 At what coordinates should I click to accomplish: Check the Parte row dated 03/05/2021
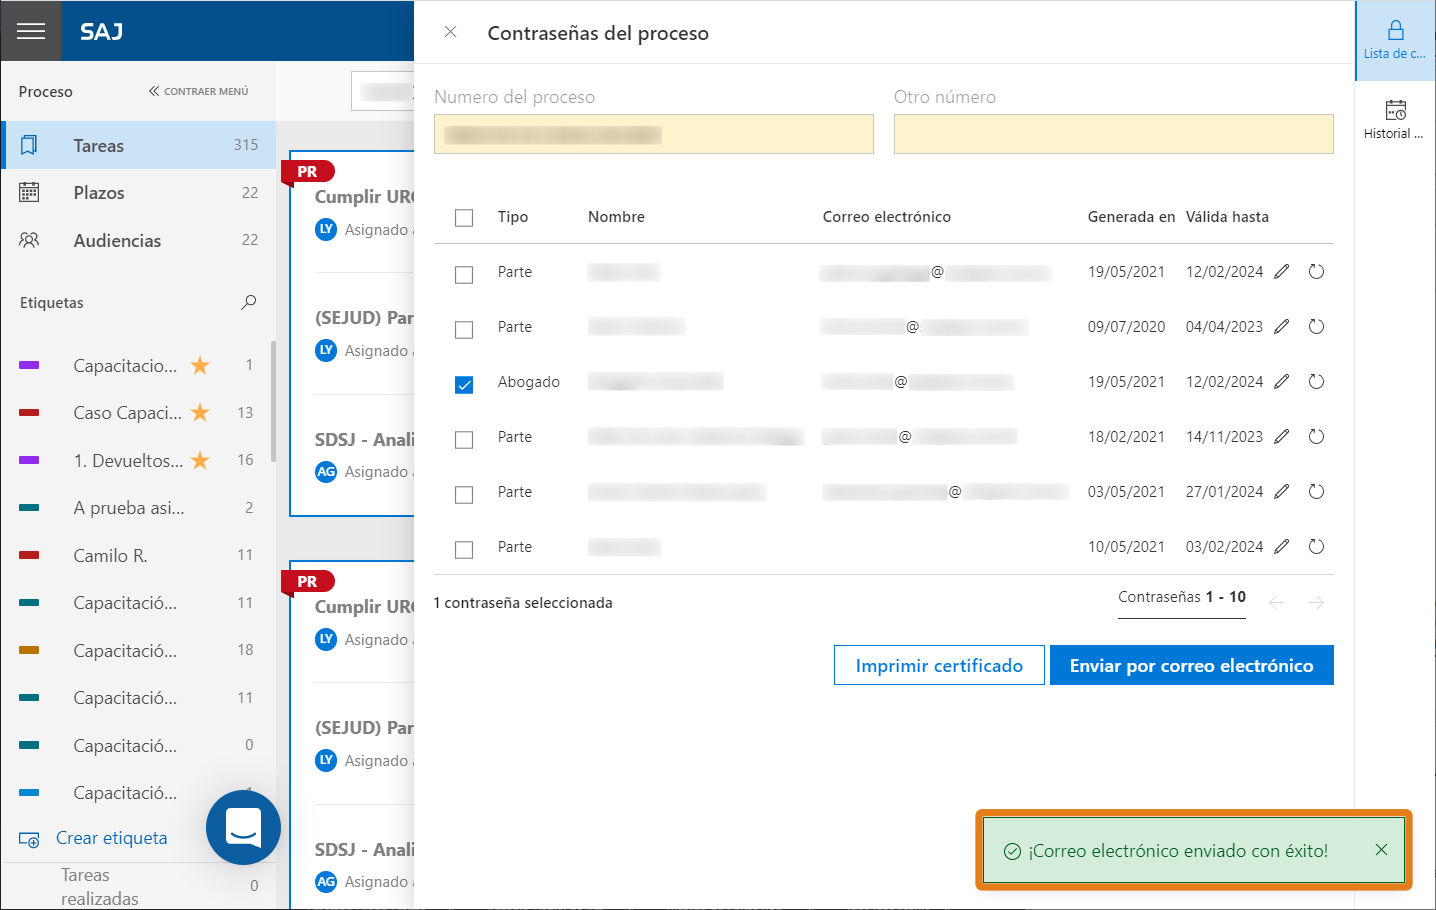click(x=464, y=494)
